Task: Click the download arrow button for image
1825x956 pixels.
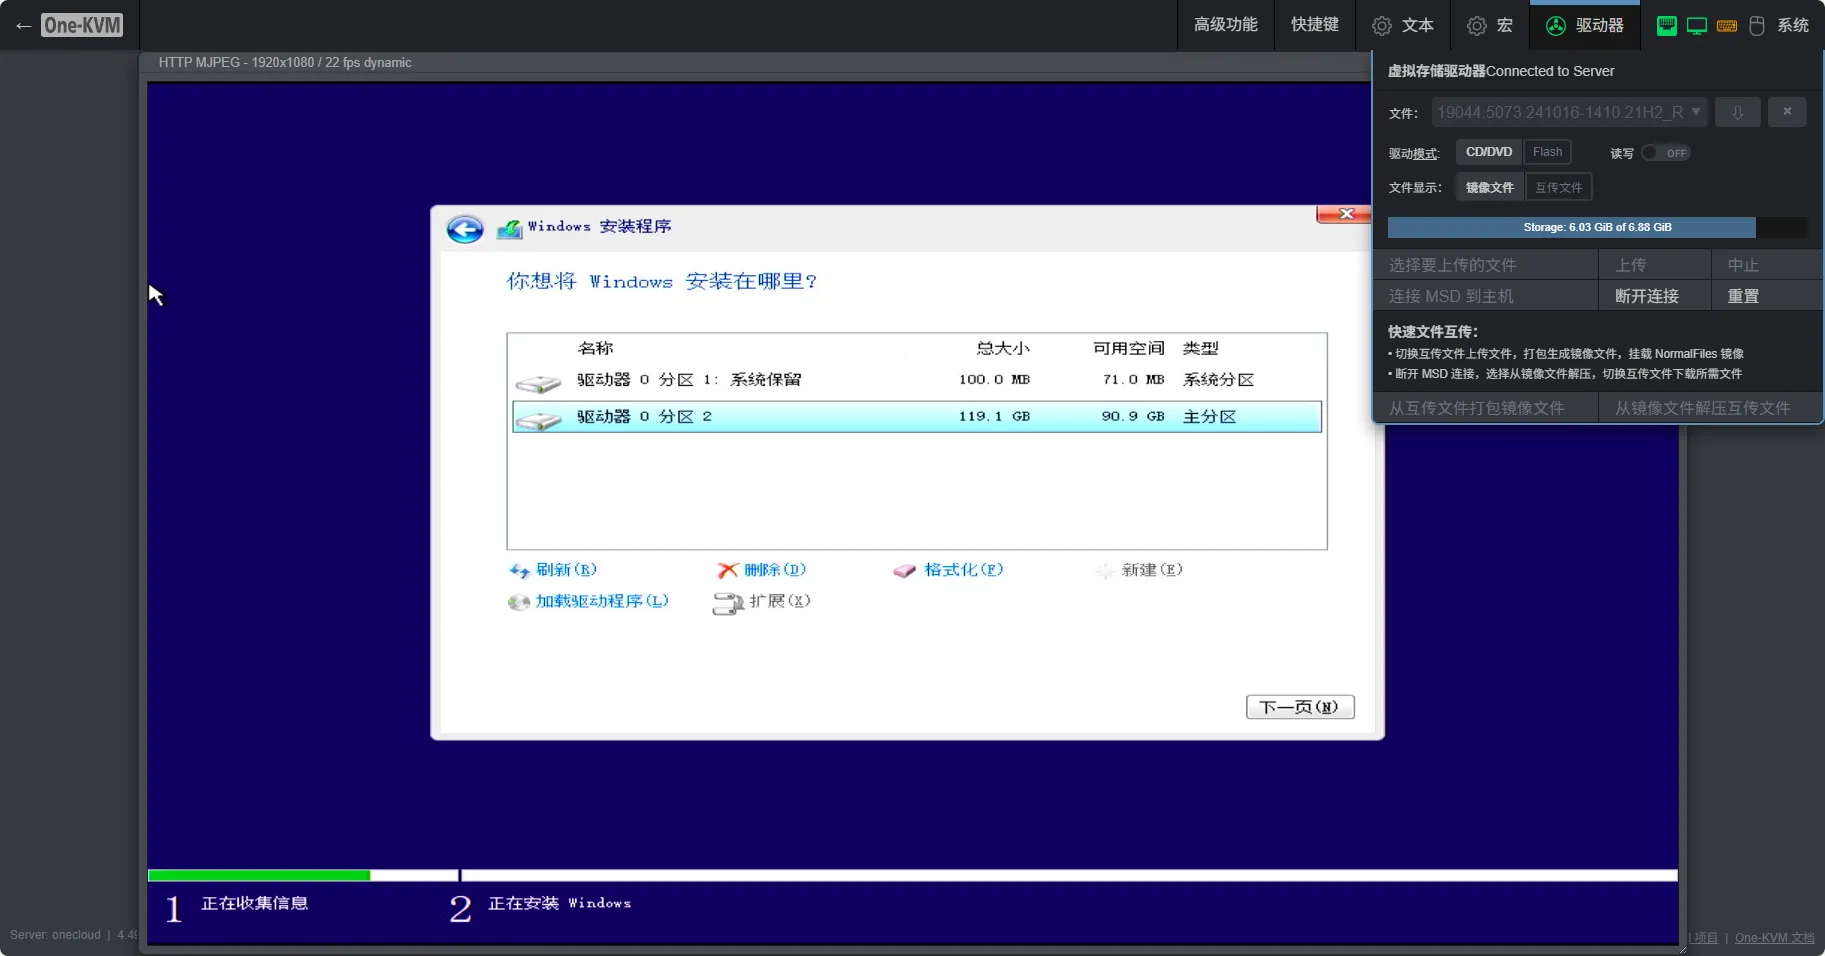Action: [x=1738, y=112]
